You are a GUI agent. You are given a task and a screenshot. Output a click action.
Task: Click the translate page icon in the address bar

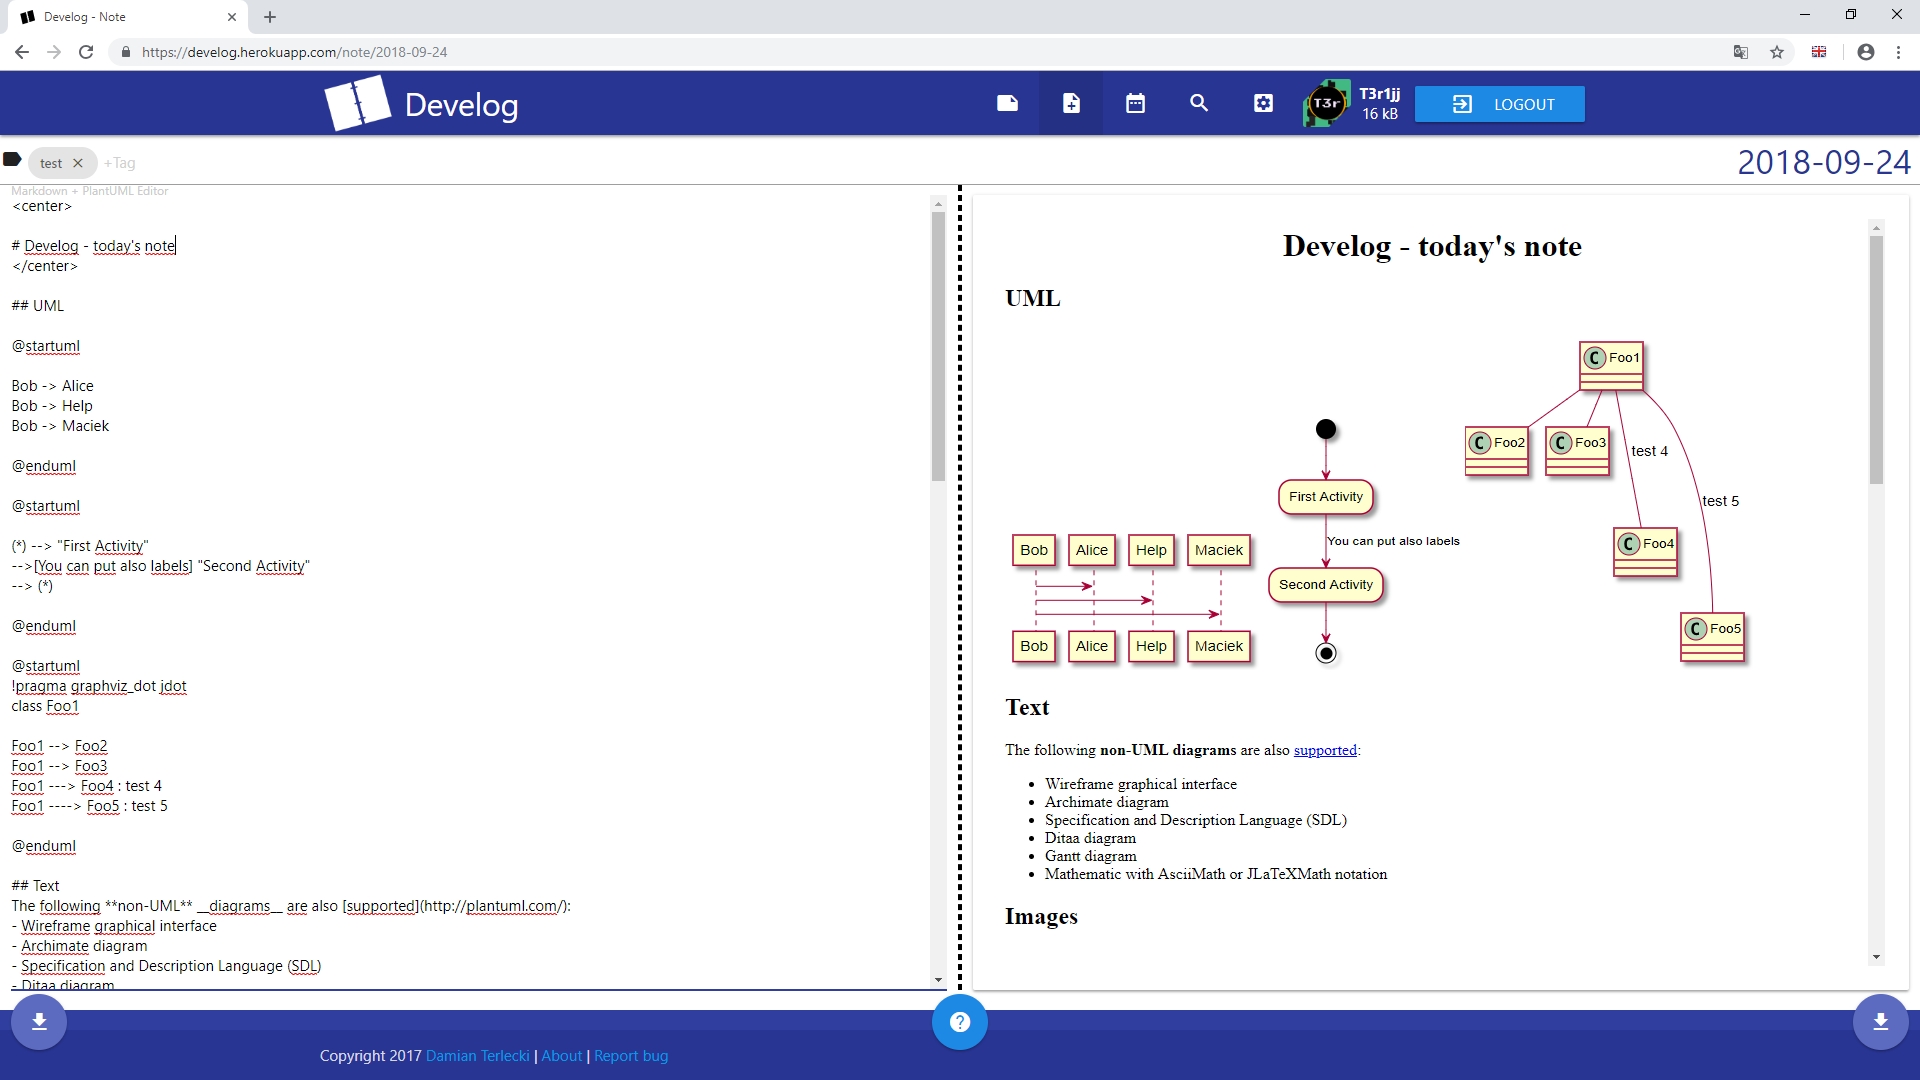point(1741,52)
